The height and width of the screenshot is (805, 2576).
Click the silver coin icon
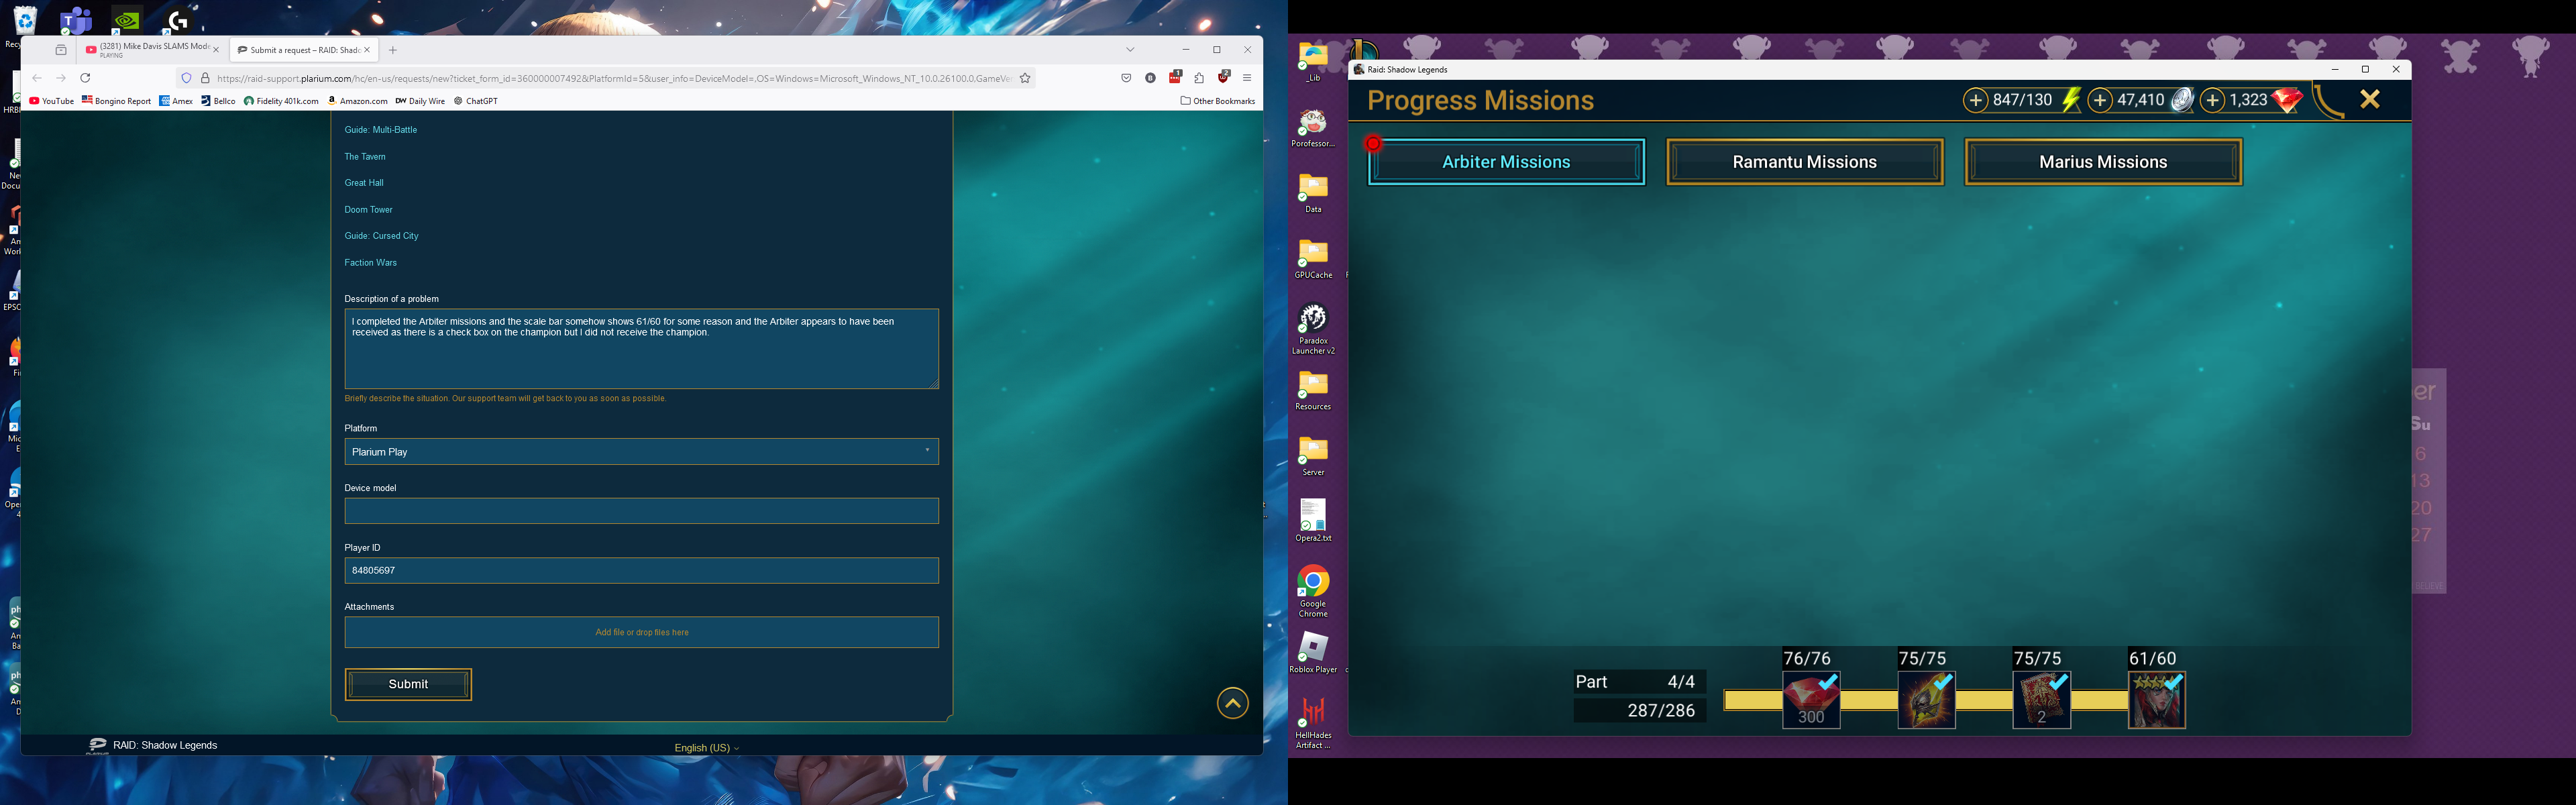tap(2182, 100)
